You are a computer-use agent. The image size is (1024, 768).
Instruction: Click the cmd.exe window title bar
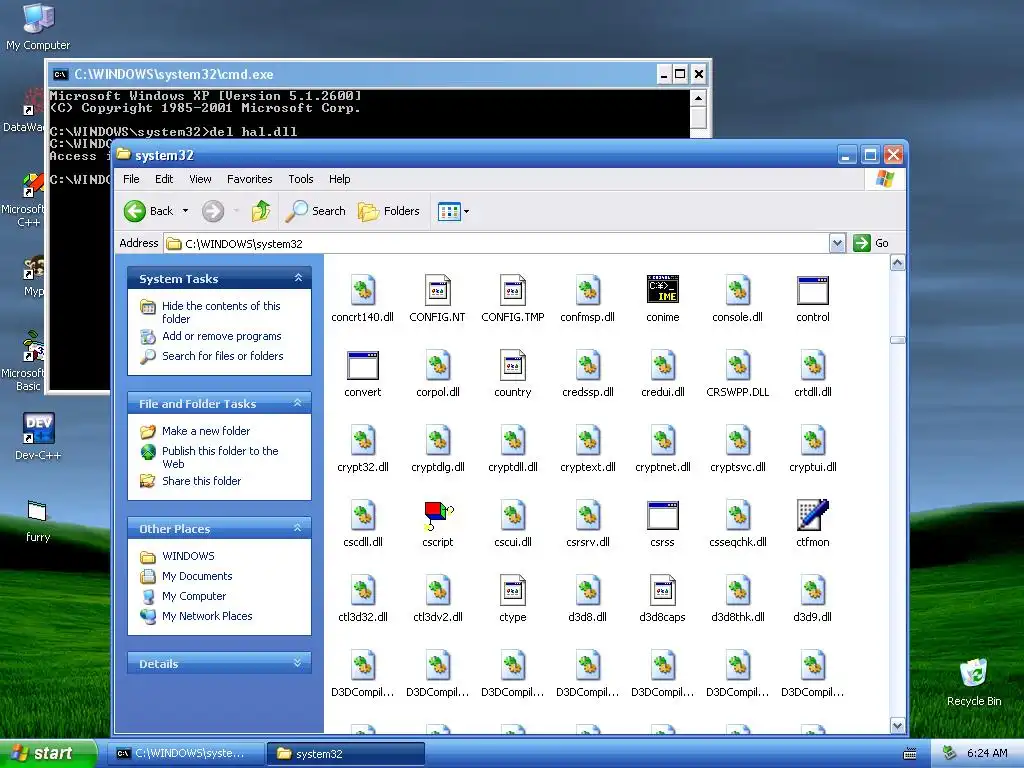[353, 74]
